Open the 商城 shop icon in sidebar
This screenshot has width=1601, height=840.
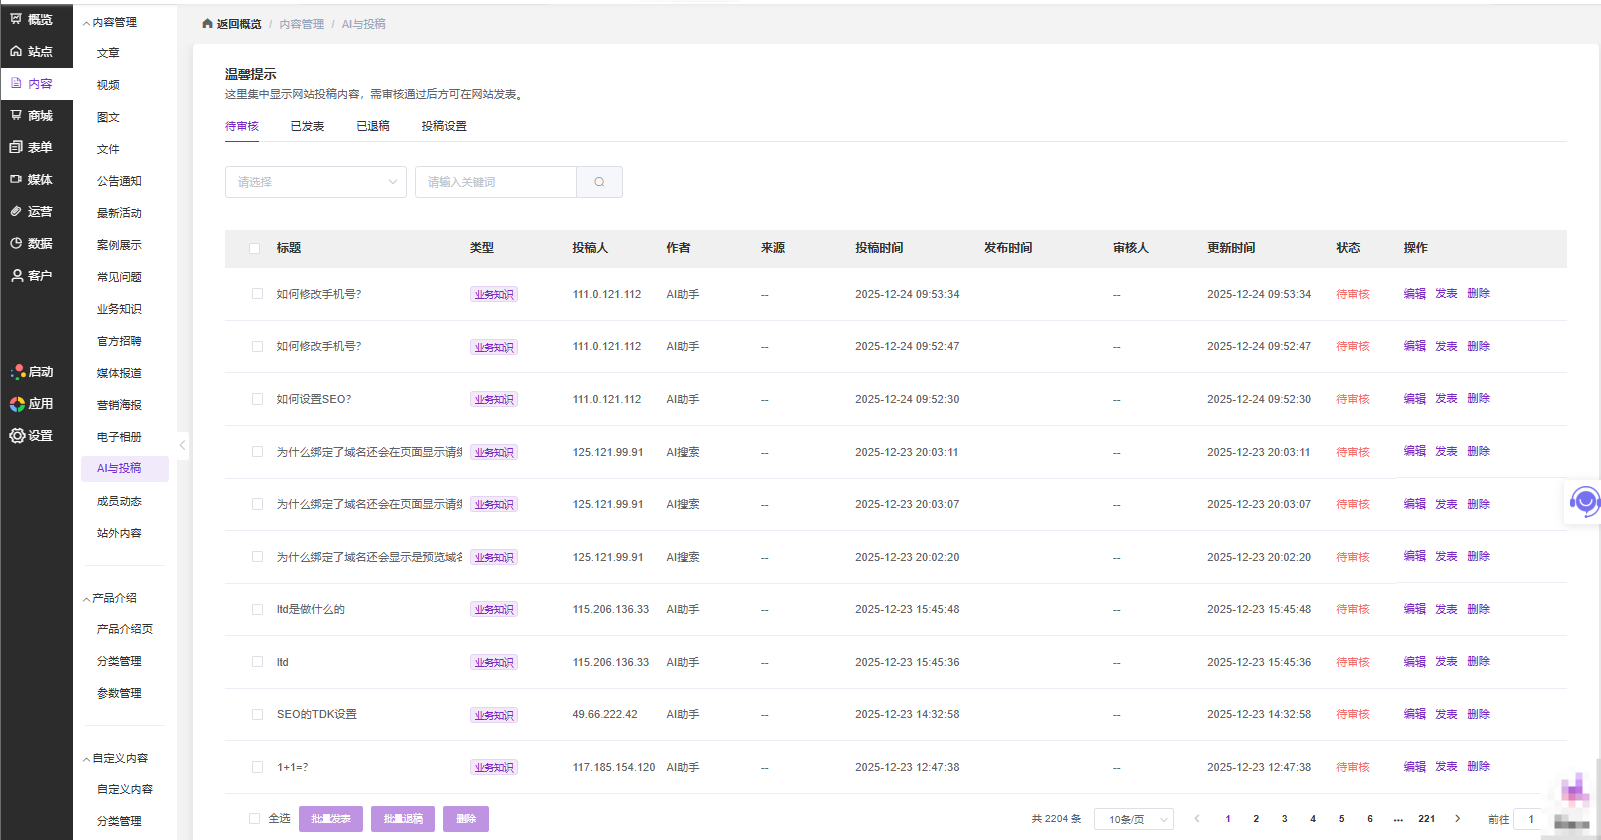pos(17,116)
